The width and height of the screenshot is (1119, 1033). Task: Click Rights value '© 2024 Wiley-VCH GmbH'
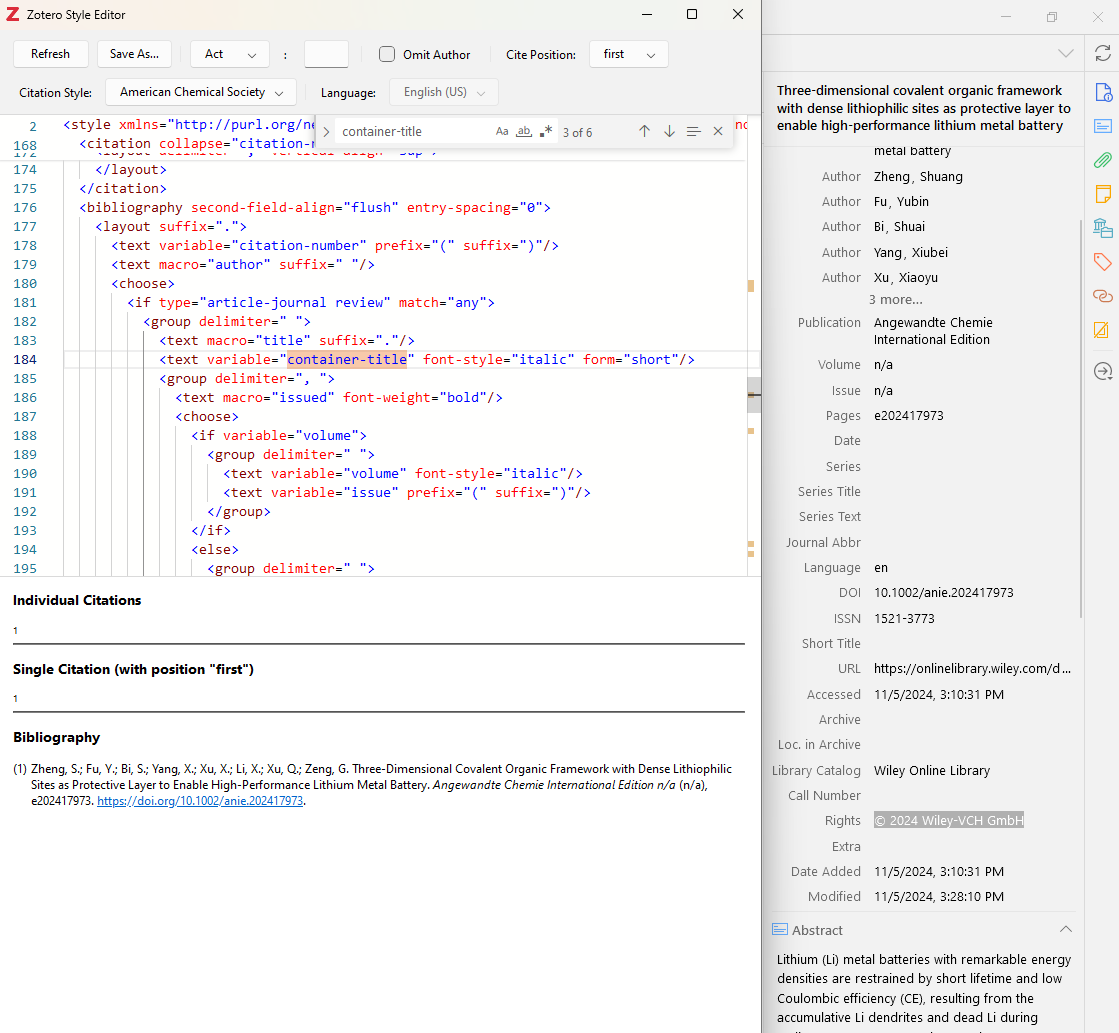pos(948,820)
